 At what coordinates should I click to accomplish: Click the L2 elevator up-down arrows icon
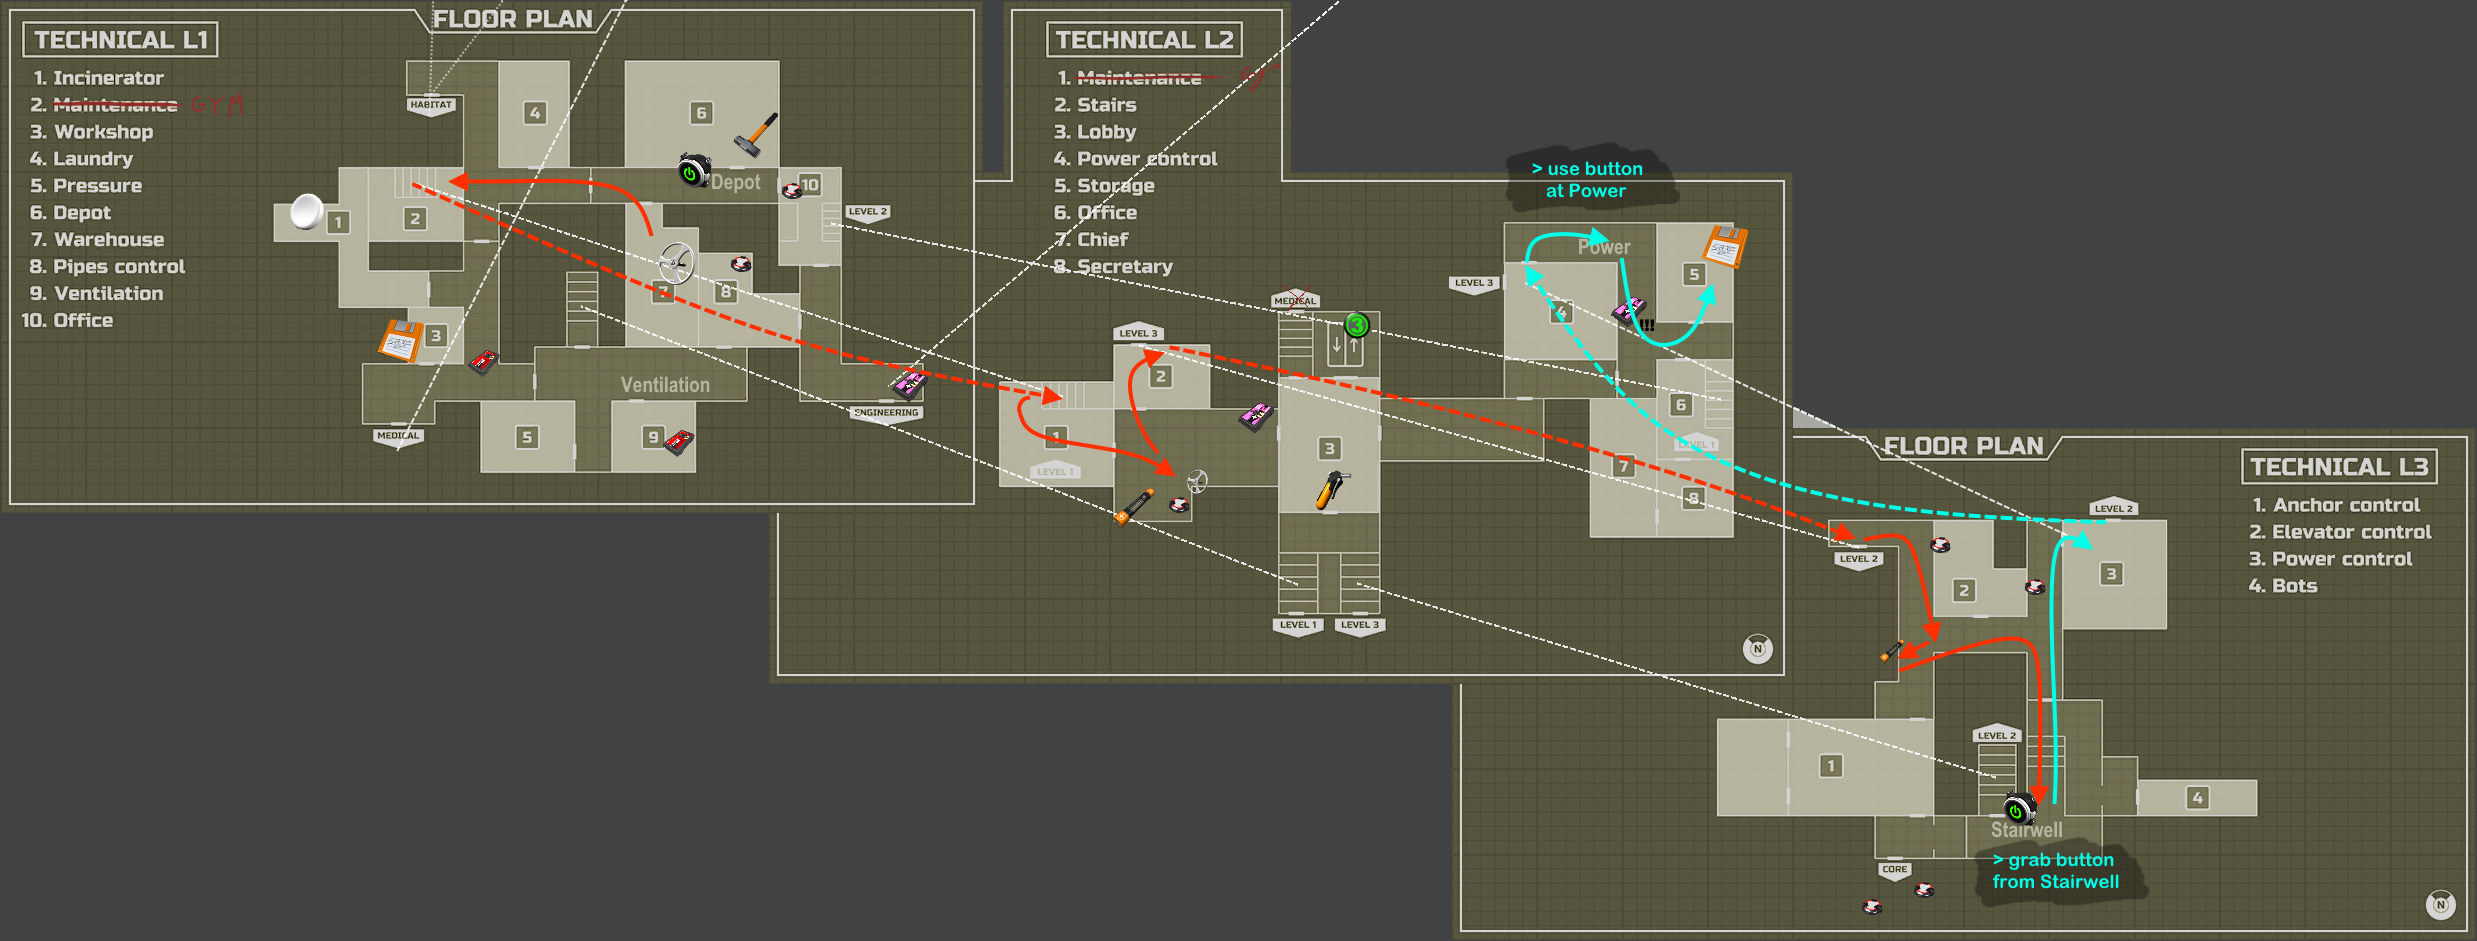click(1345, 346)
